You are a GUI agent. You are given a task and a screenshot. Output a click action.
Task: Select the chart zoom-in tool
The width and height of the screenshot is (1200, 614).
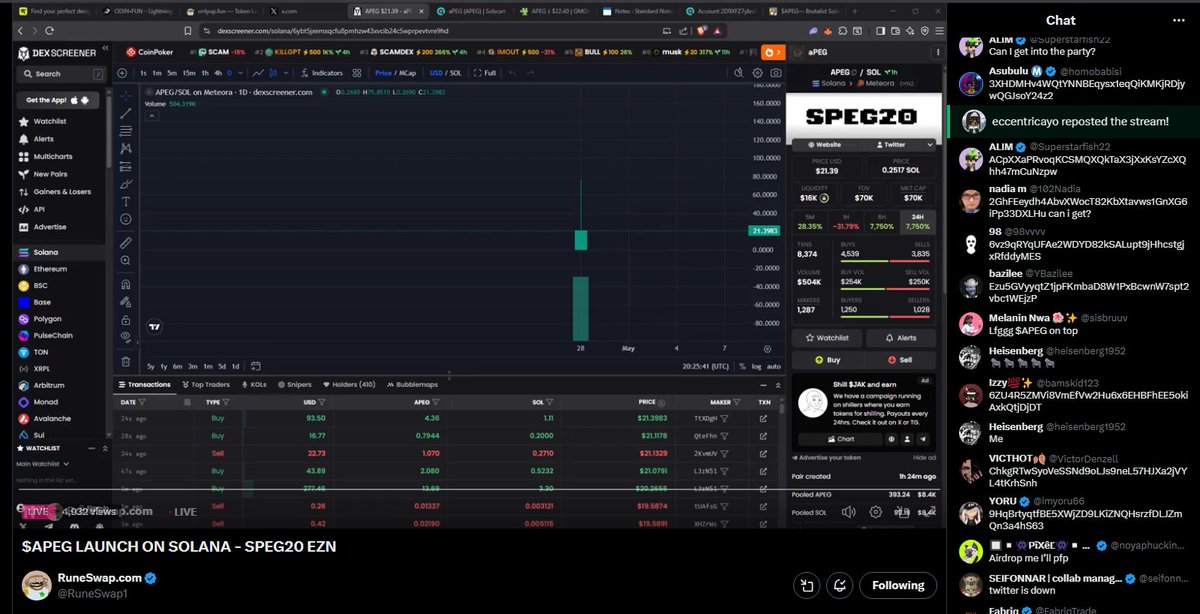tap(125, 260)
